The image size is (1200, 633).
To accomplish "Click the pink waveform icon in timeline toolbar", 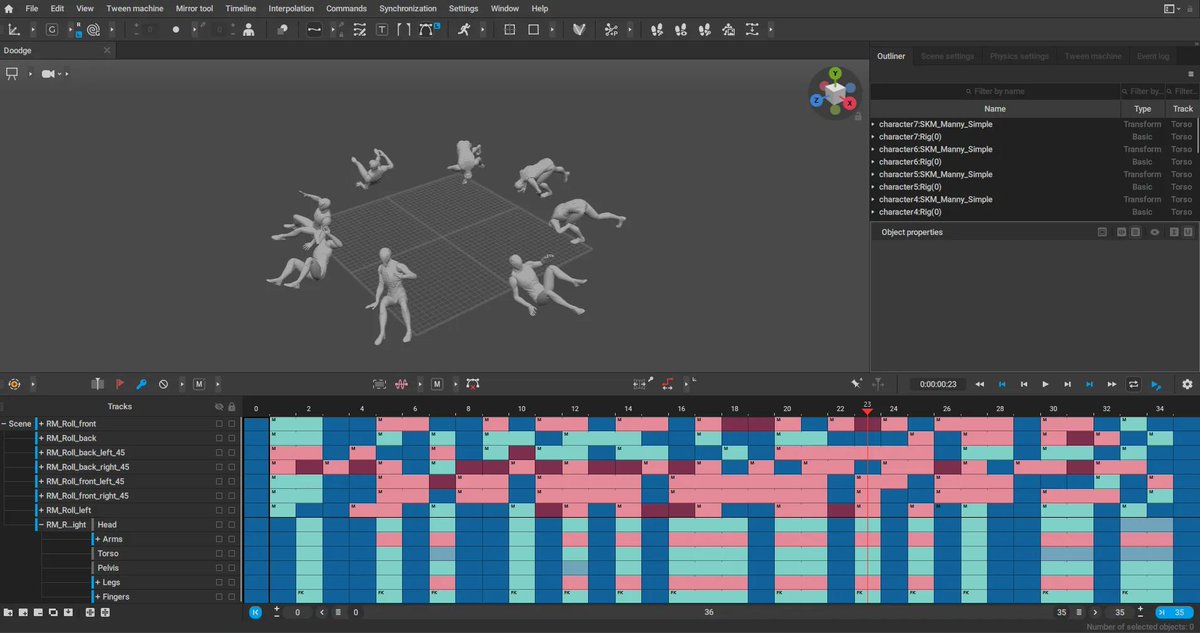I will [402, 384].
